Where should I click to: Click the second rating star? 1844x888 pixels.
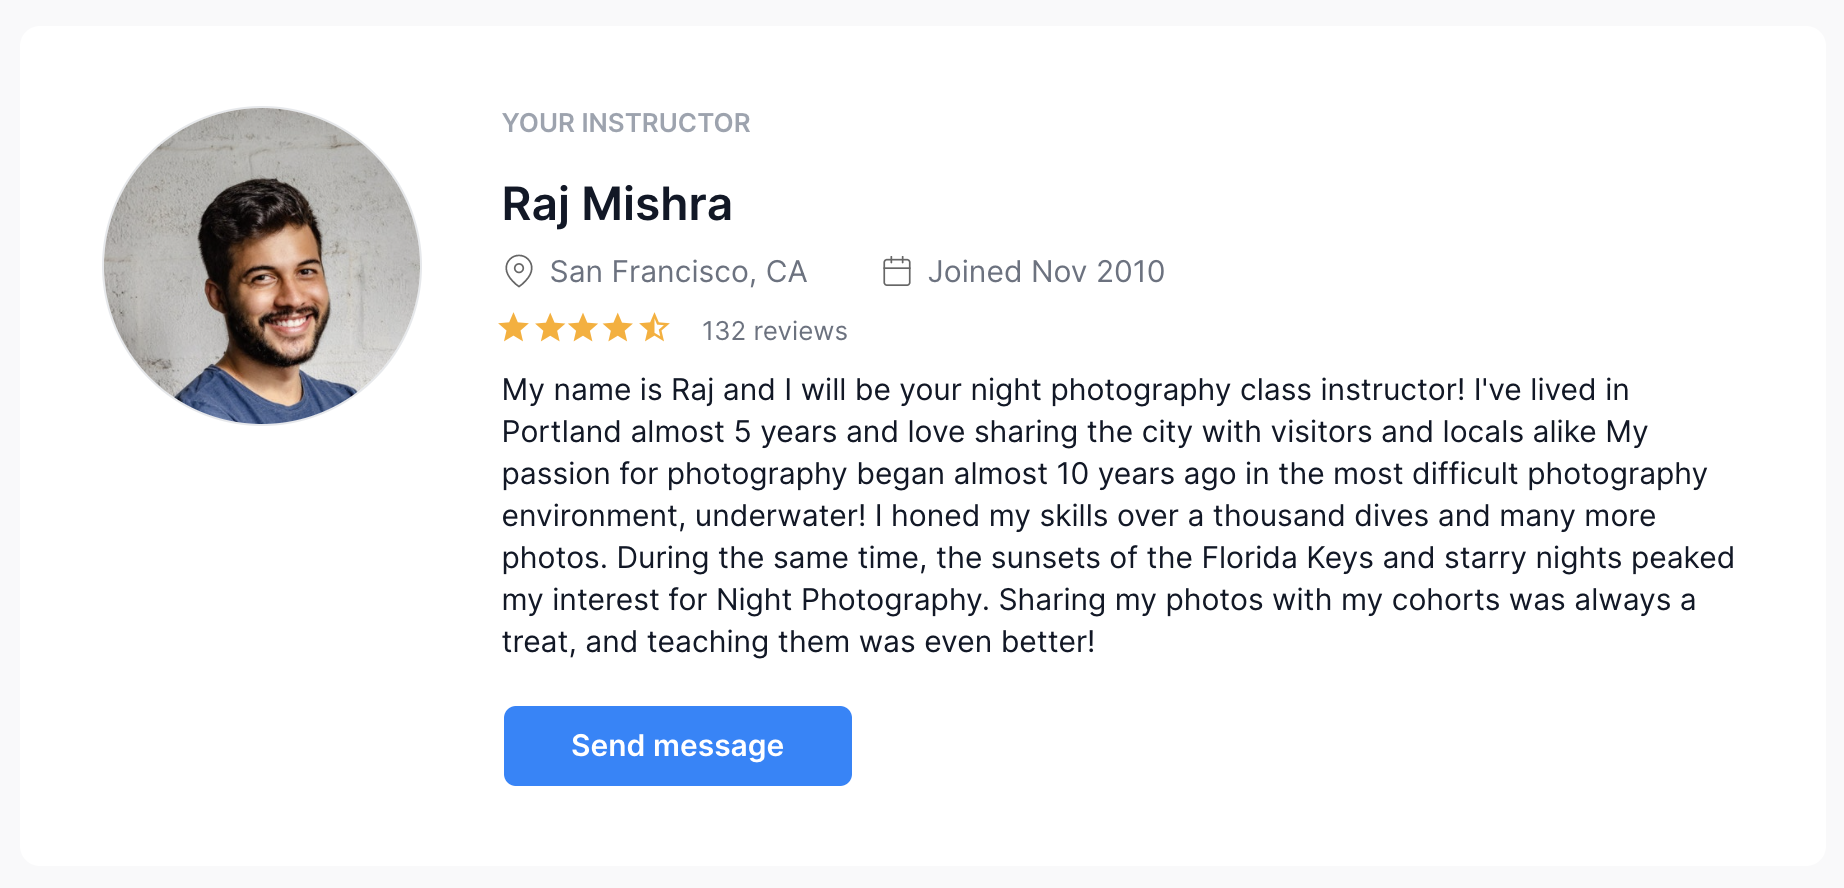pos(550,328)
